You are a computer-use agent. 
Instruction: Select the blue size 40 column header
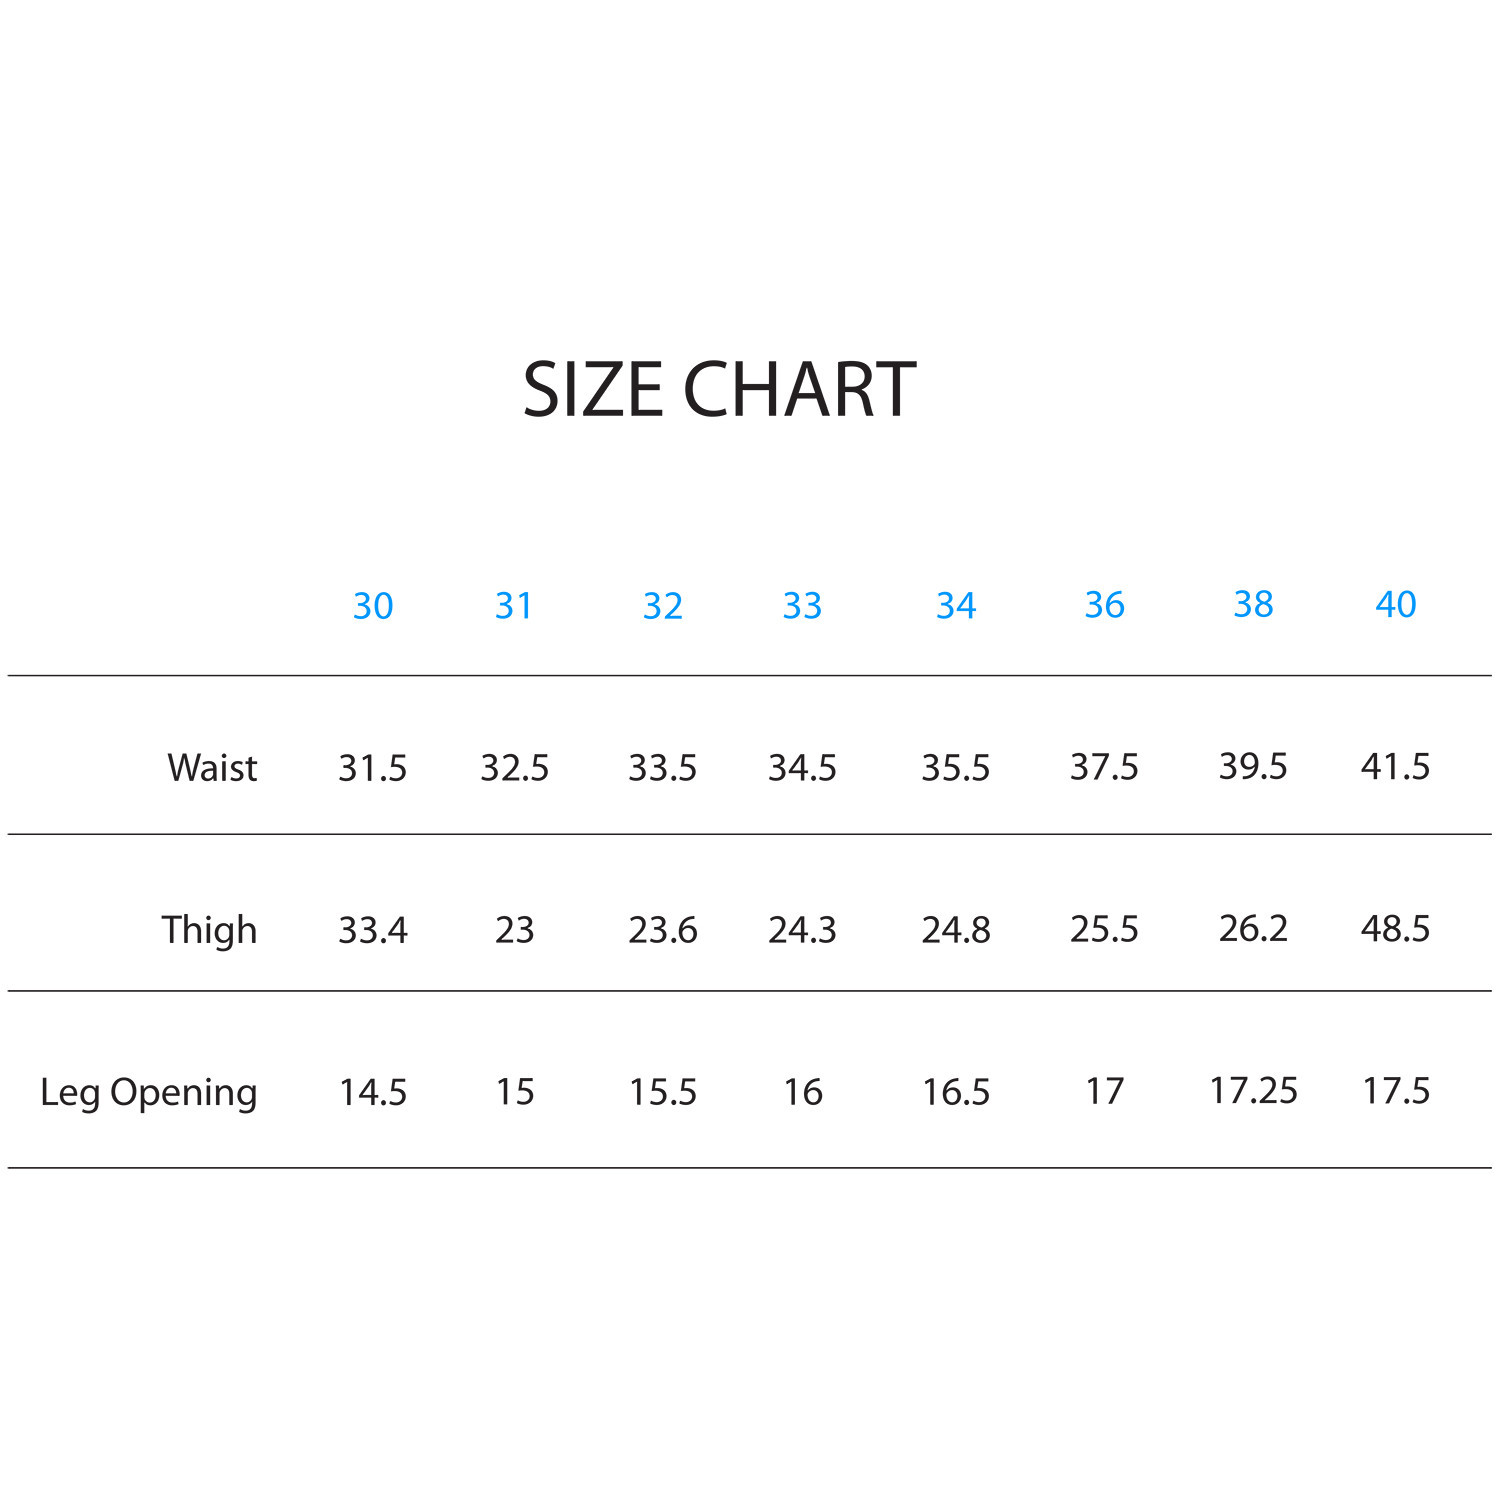[x=1395, y=604]
